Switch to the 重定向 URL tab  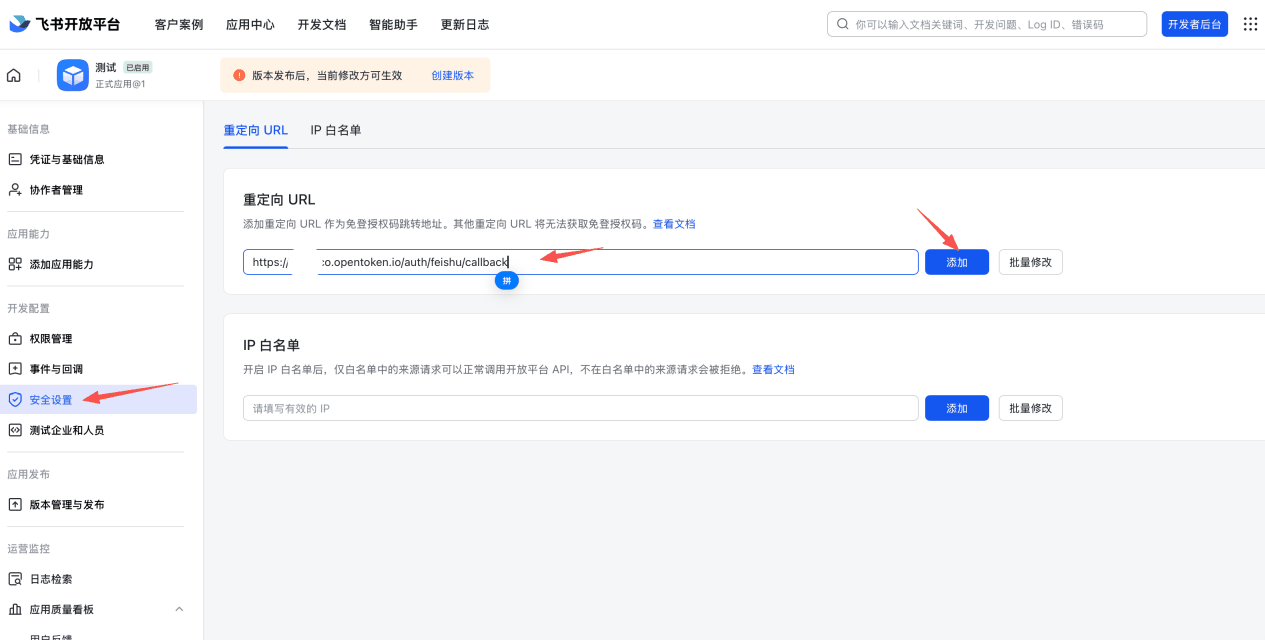[256, 130]
